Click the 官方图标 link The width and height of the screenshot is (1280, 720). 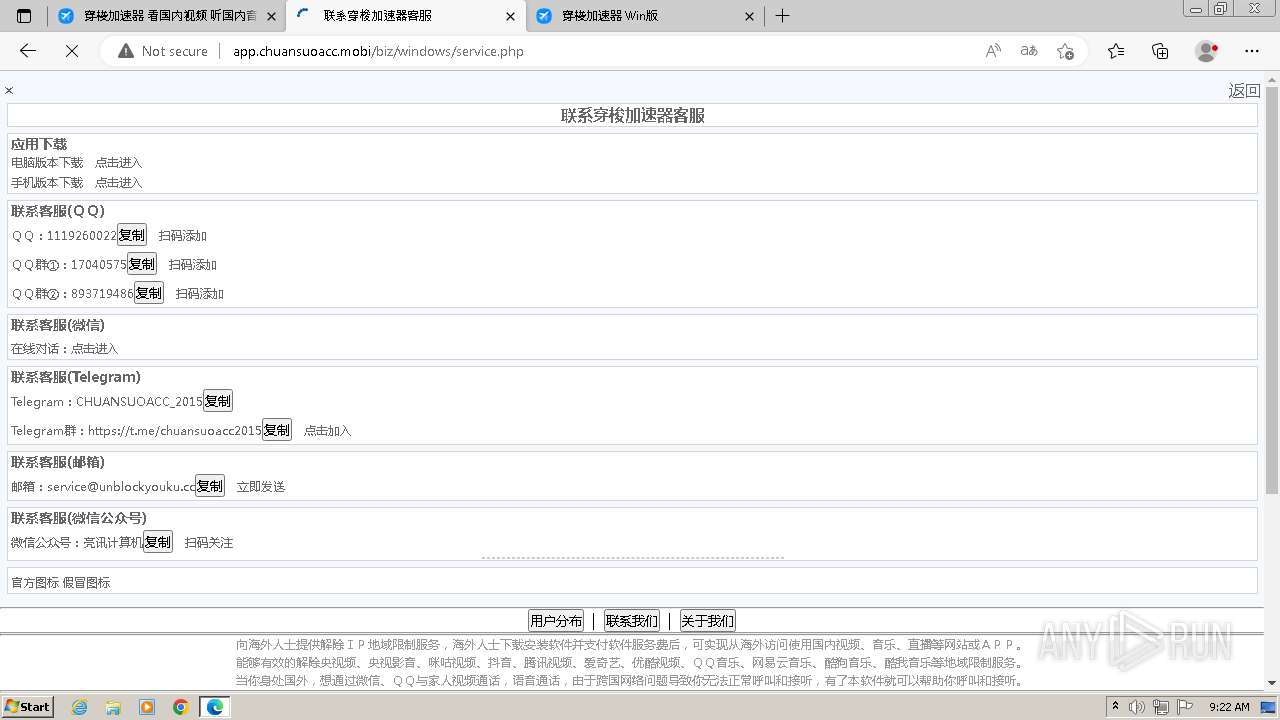pyautogui.click(x=35, y=583)
